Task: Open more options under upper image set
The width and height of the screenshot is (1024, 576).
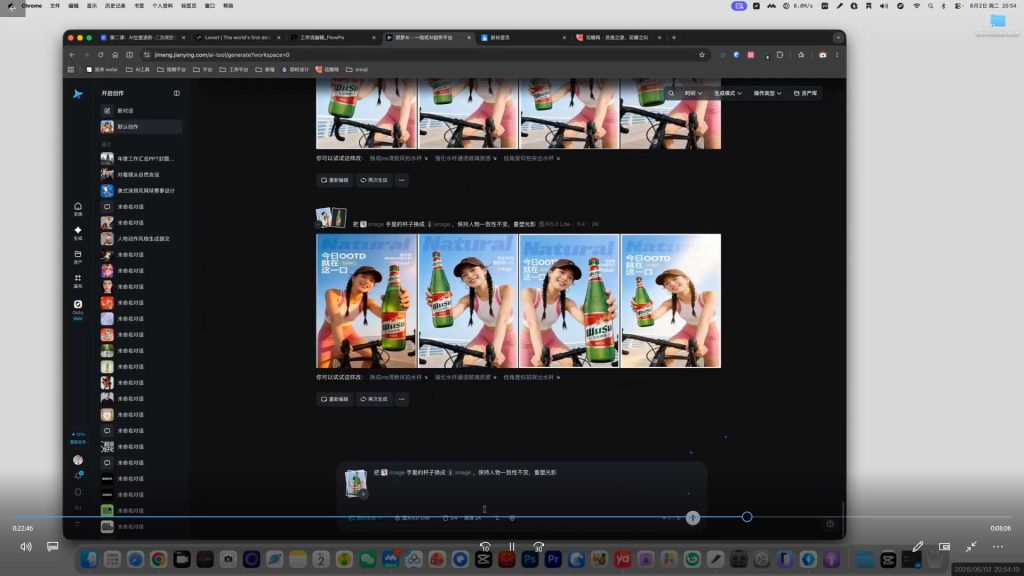Action: click(402, 180)
